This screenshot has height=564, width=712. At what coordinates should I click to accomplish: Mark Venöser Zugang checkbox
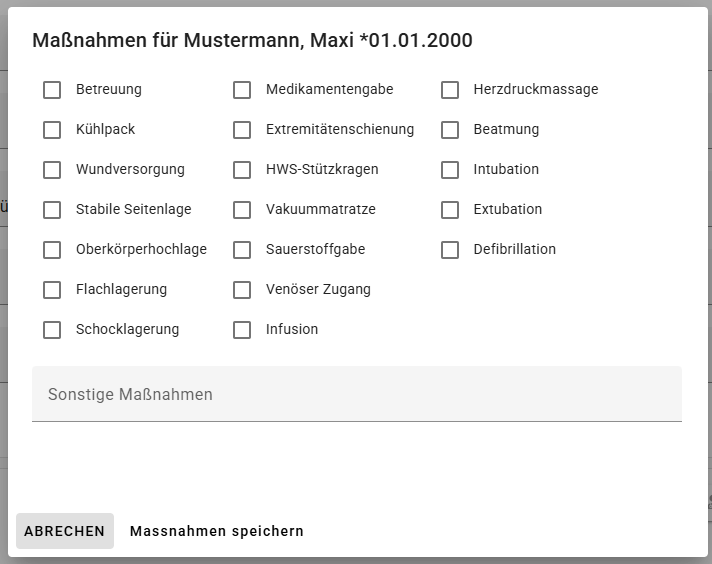[x=242, y=290]
